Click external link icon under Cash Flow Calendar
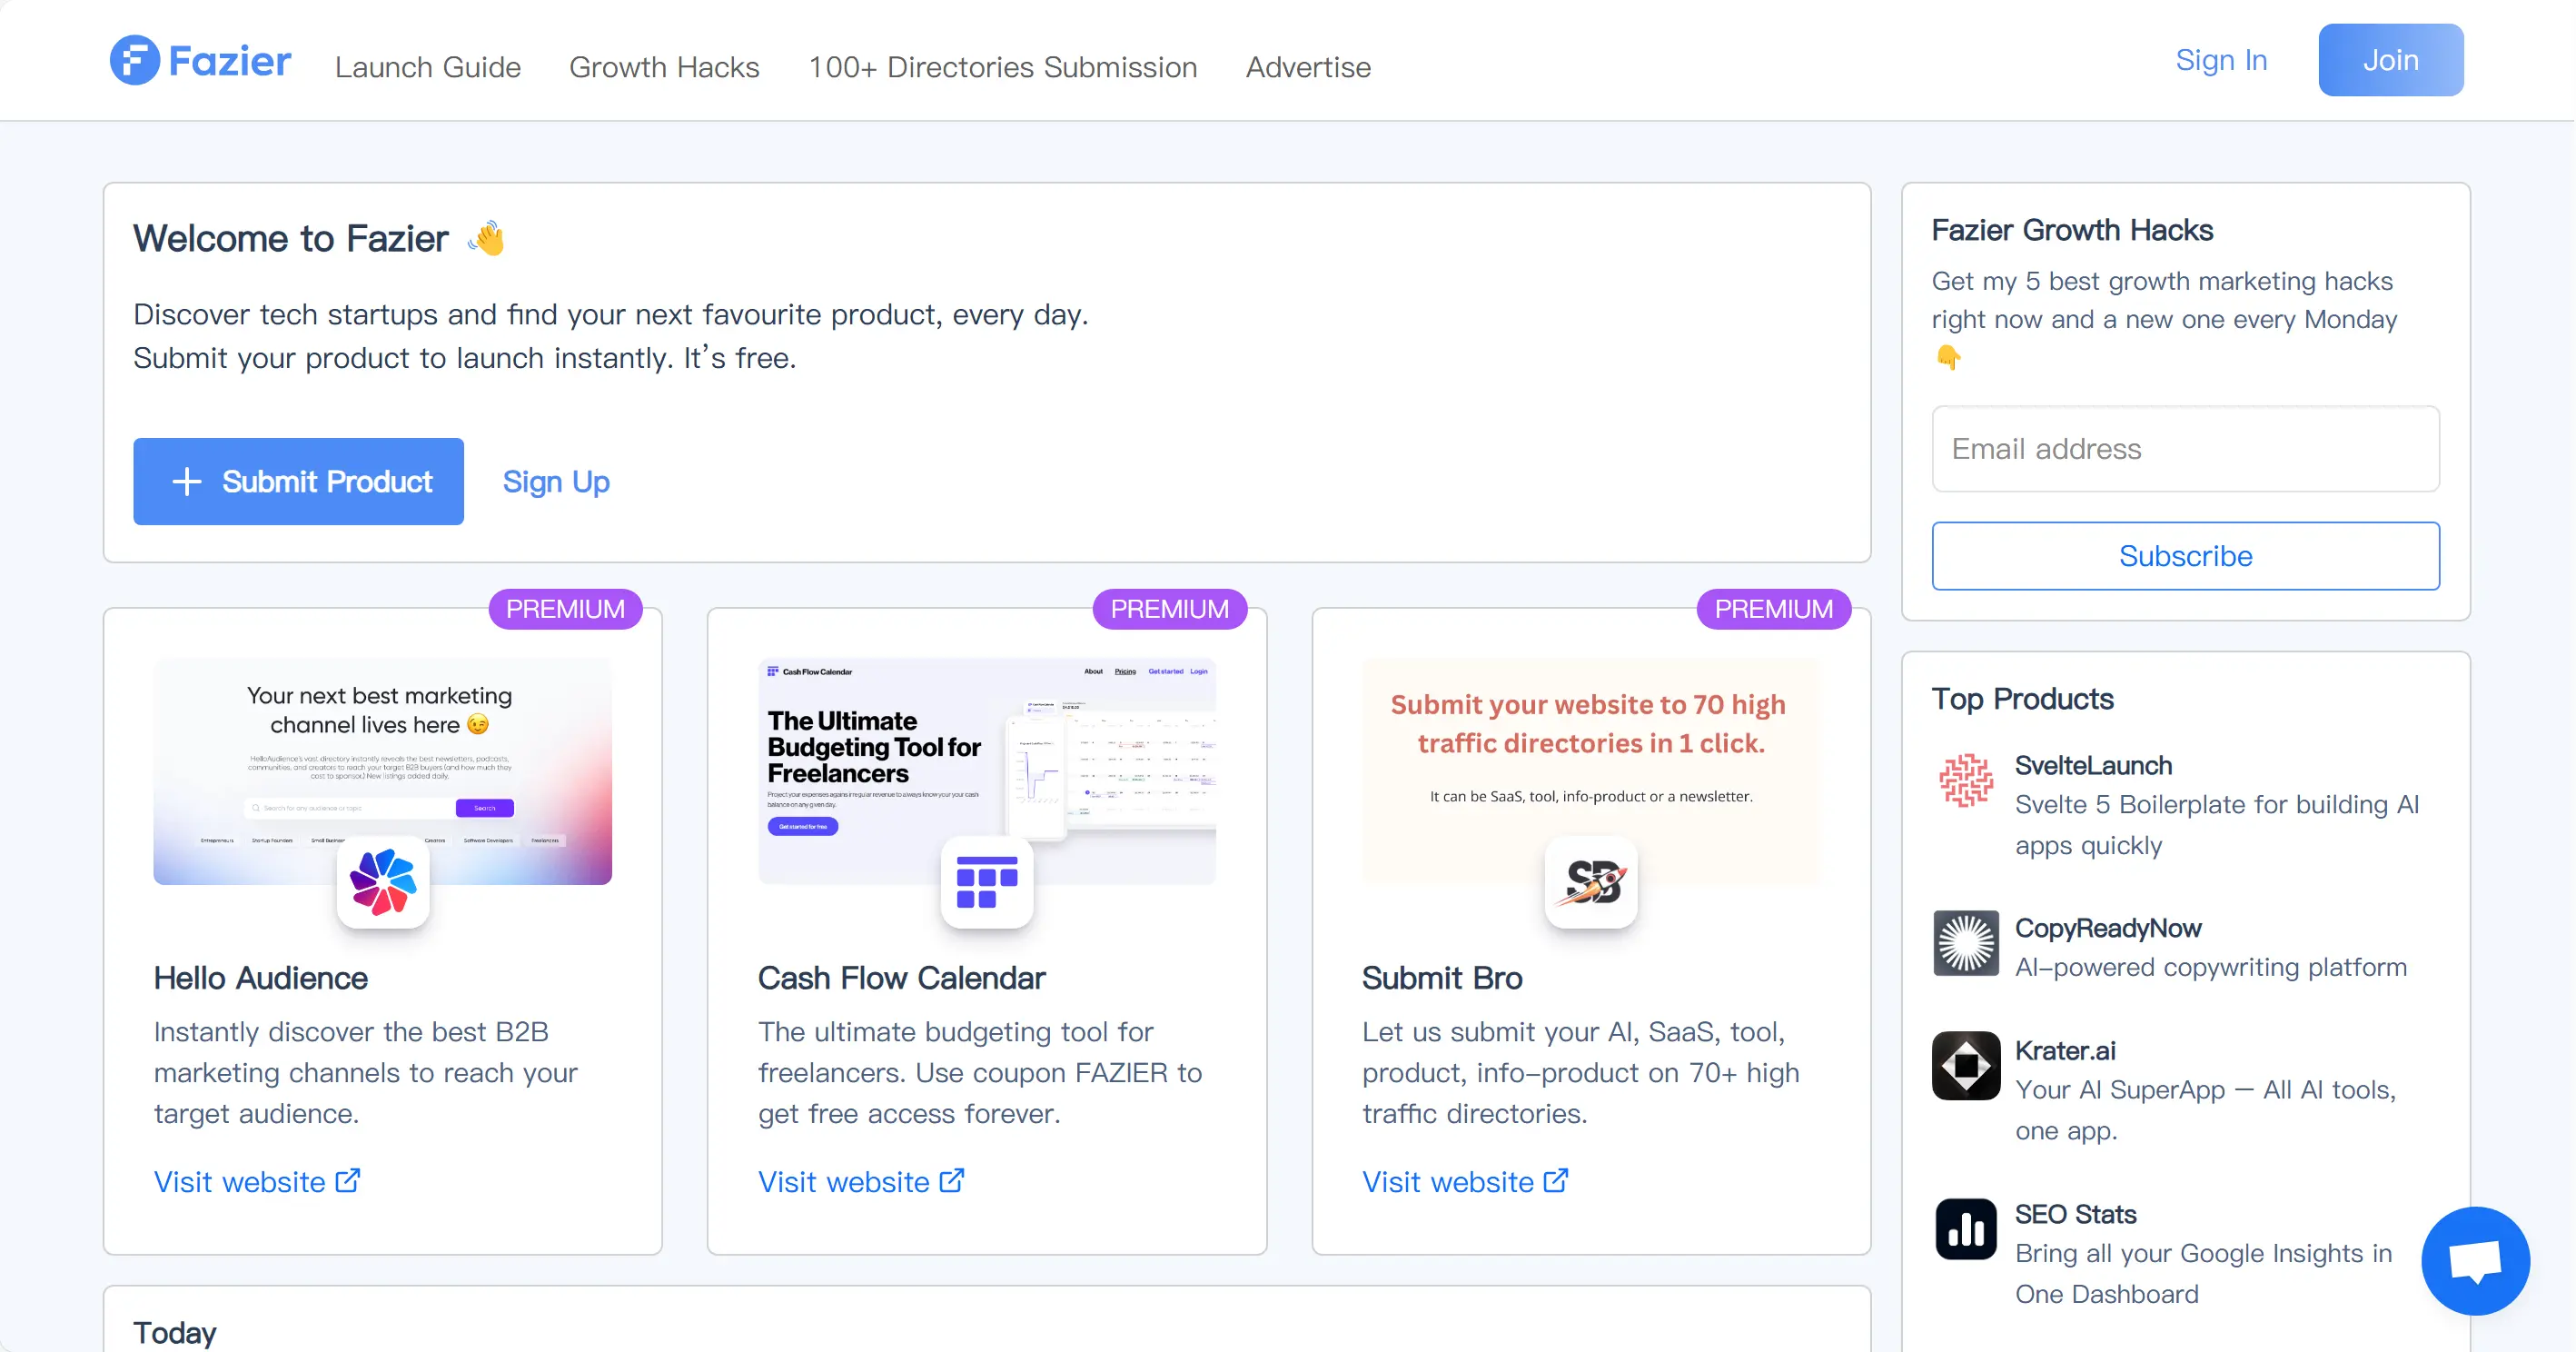The image size is (2576, 1352). point(952,1181)
